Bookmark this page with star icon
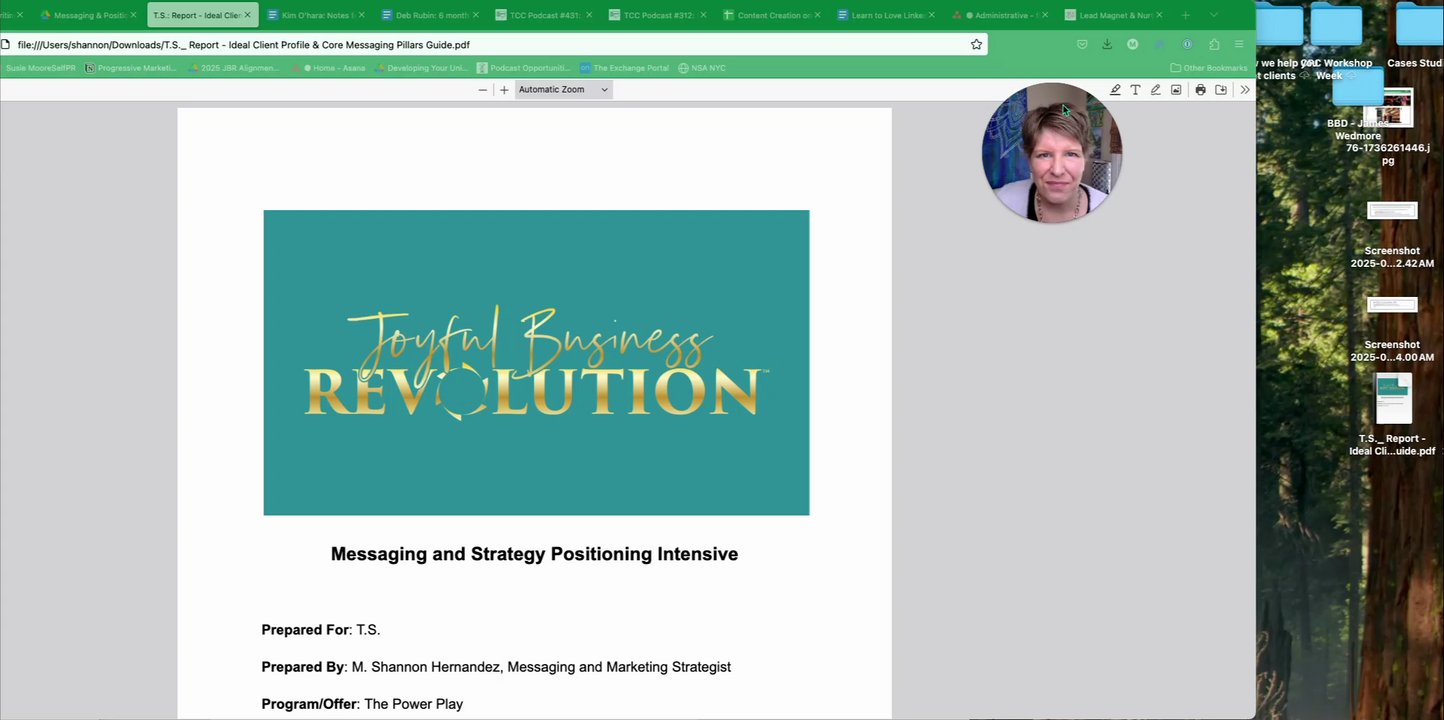 [976, 44]
